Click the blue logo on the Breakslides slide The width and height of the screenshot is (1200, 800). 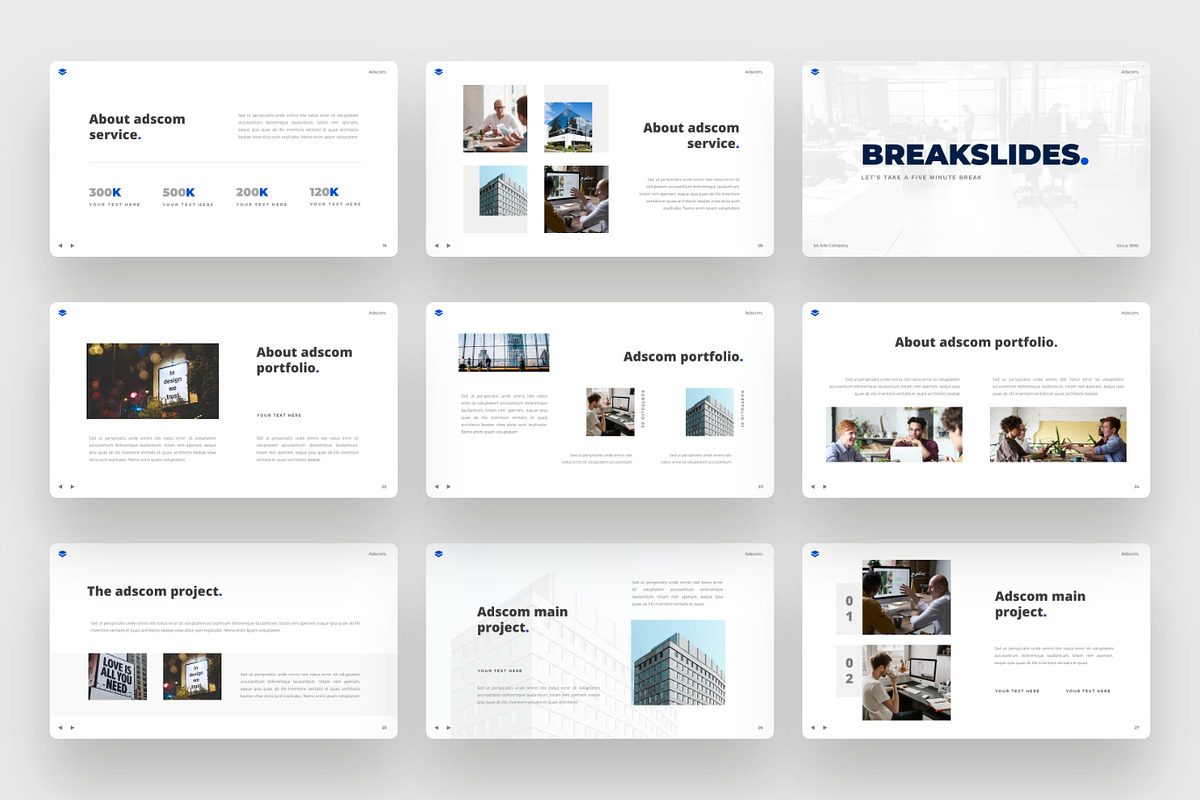814,72
